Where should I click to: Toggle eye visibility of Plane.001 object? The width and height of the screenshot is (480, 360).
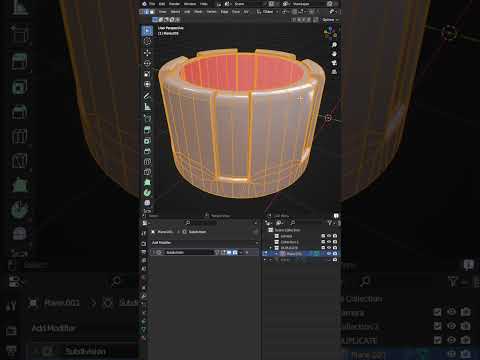(x=329, y=254)
